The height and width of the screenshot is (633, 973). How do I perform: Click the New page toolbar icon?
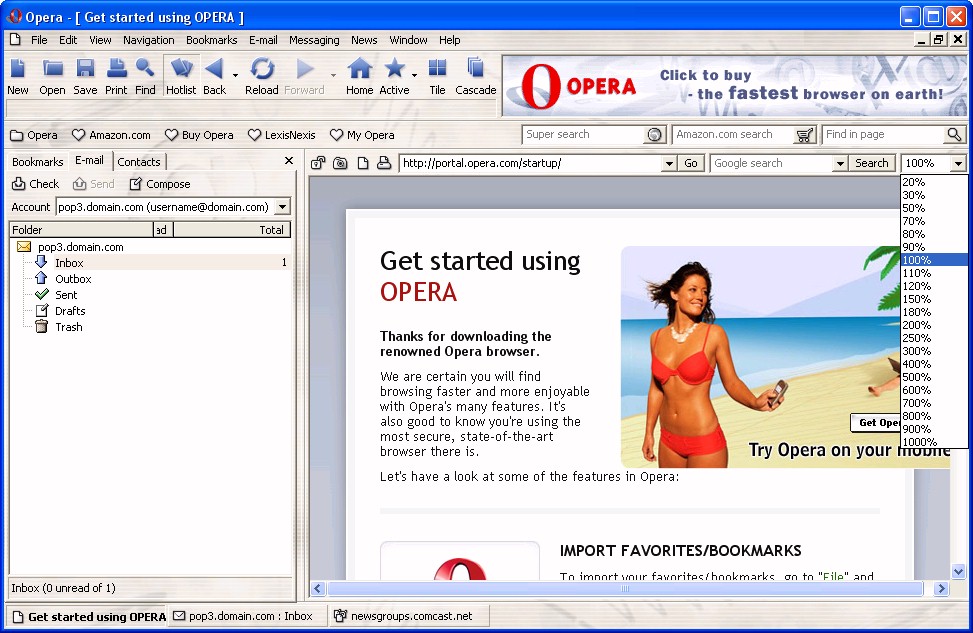click(x=17, y=76)
